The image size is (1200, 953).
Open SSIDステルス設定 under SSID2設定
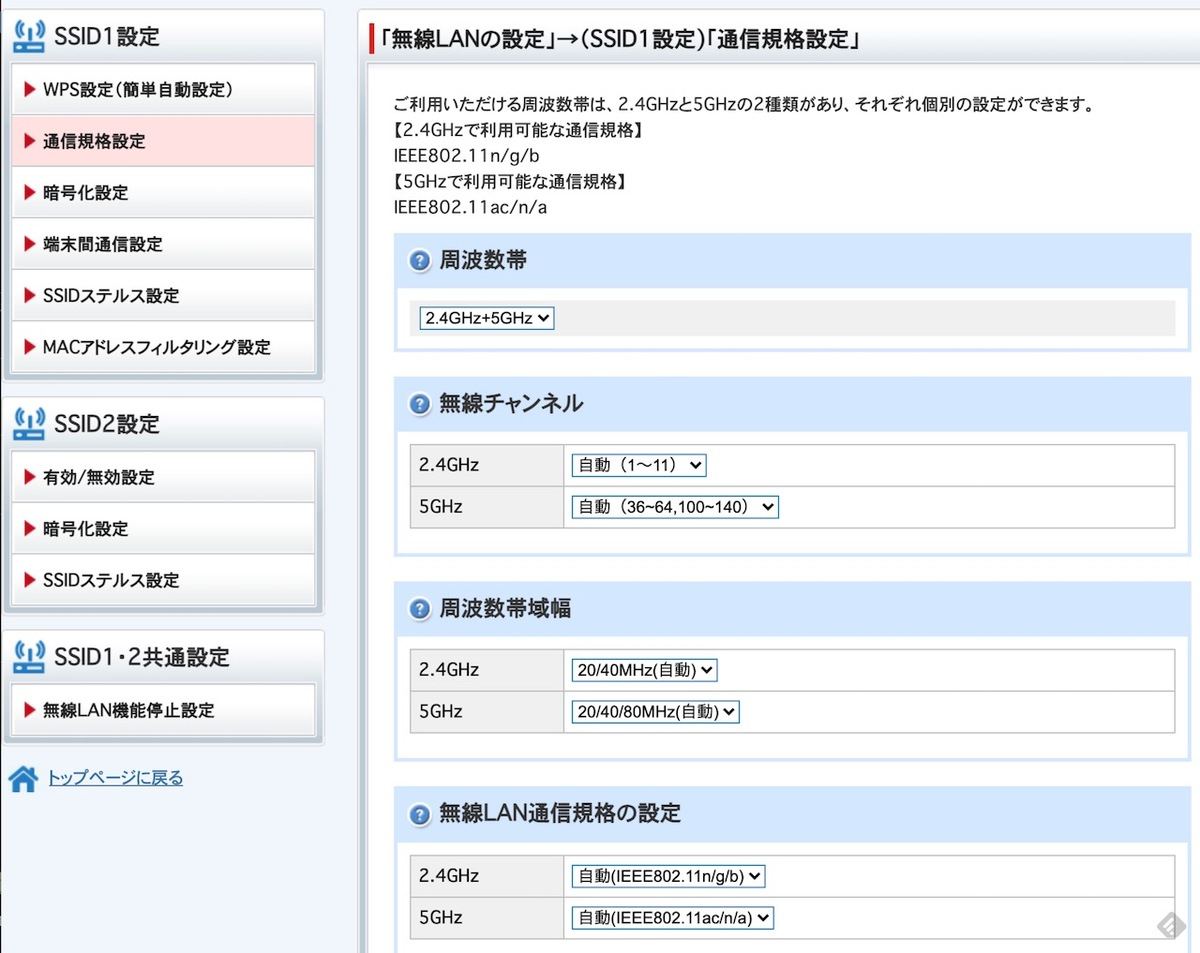pyautogui.click(x=163, y=580)
